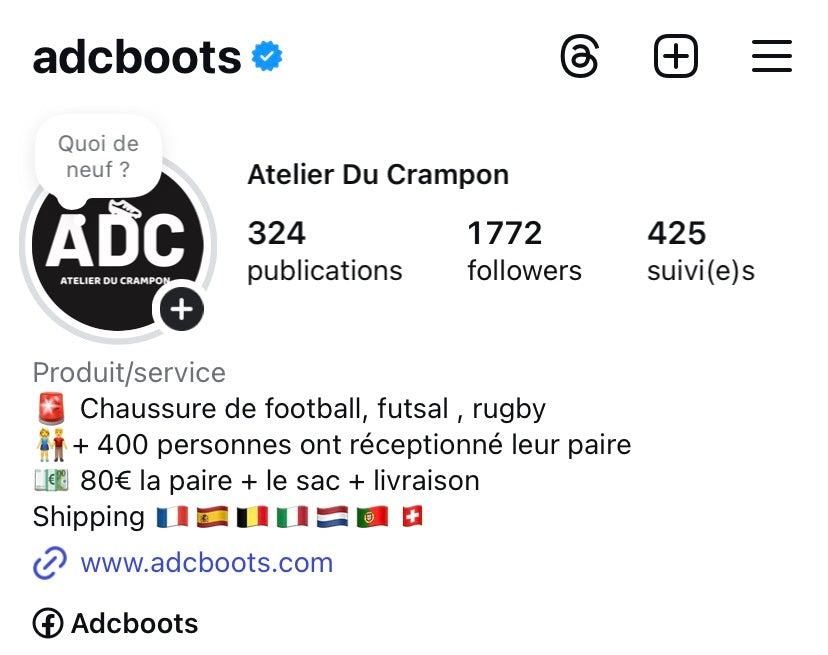828x655 pixels.
Task: Open the 1772 followers list
Action: 524,251
